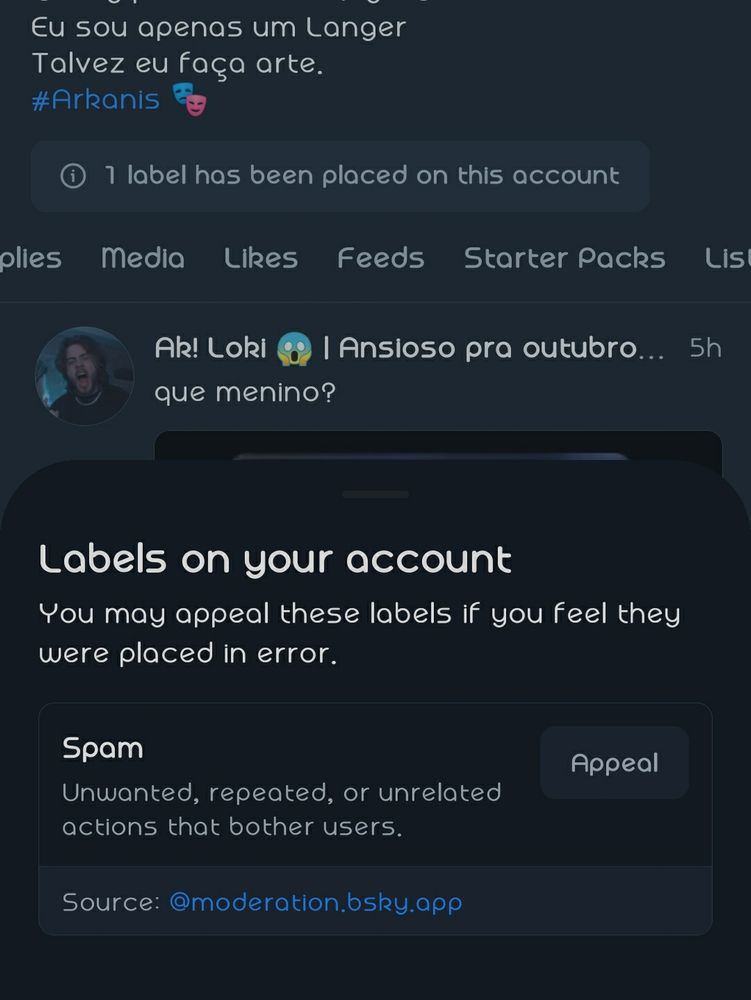Click the 5h post timestamp
751x1000 pixels.
point(705,349)
